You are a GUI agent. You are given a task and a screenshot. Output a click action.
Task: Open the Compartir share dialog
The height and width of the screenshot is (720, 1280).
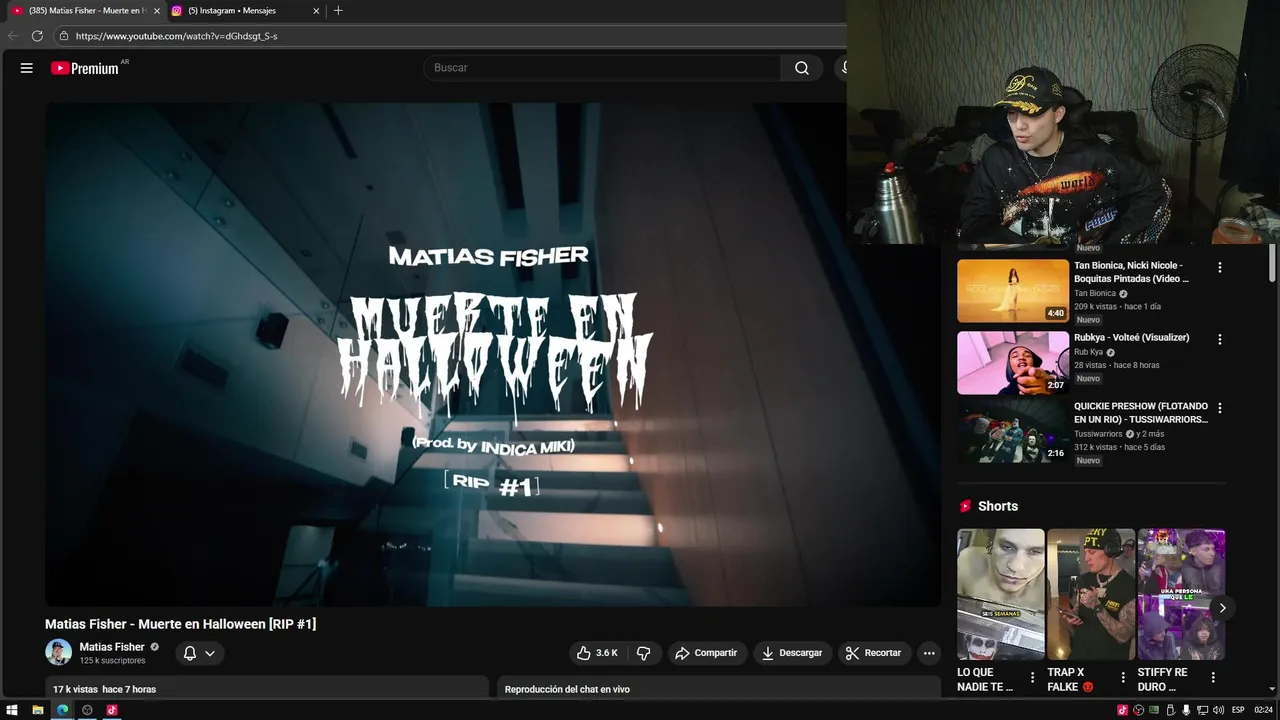pos(706,653)
